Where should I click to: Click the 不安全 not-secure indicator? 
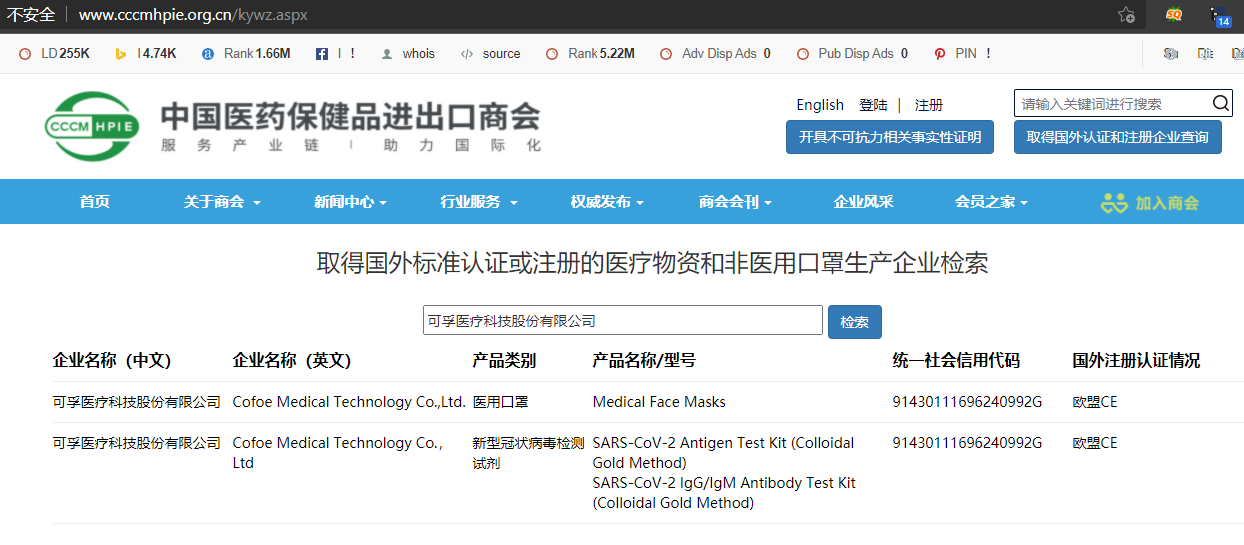point(31,15)
